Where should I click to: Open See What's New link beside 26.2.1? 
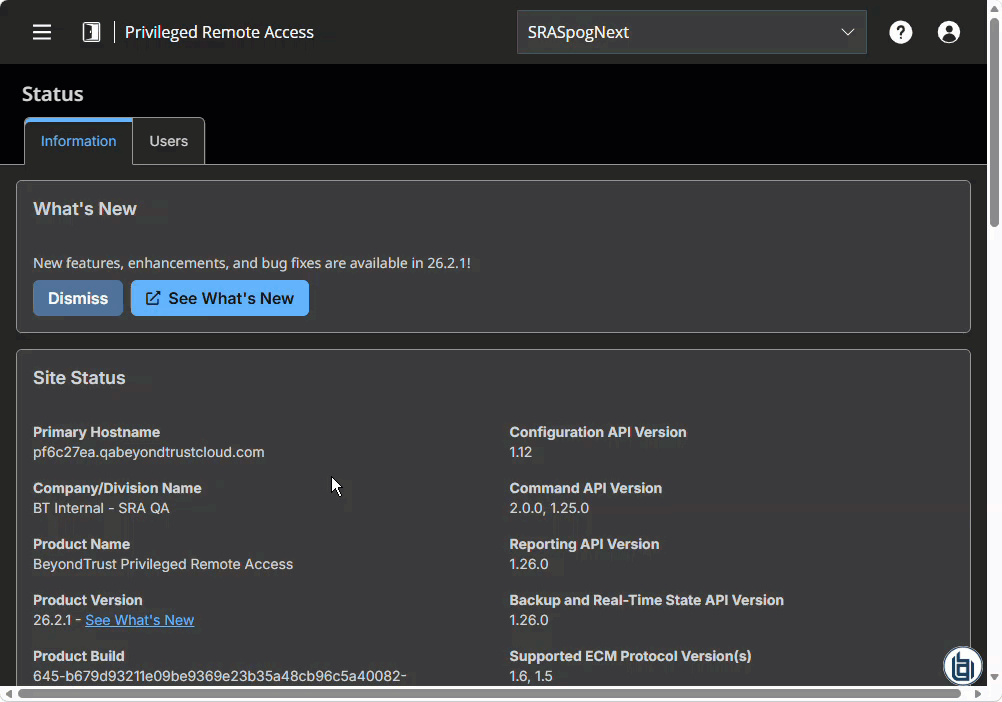(x=140, y=620)
